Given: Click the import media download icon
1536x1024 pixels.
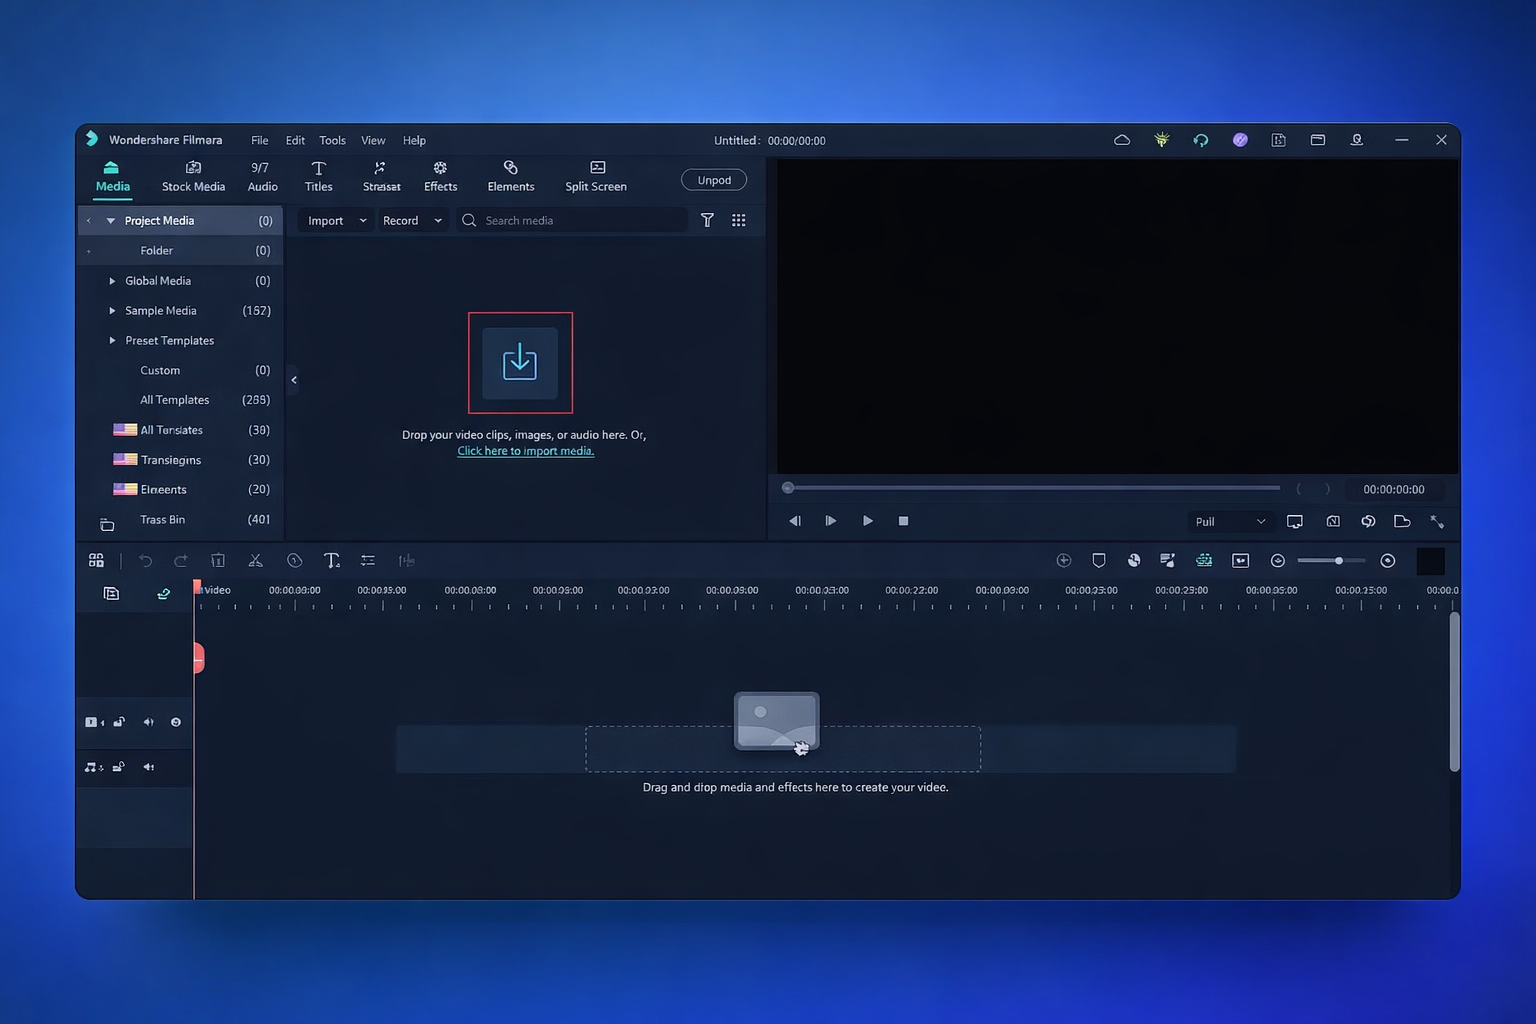Looking at the screenshot, I should [x=520, y=362].
